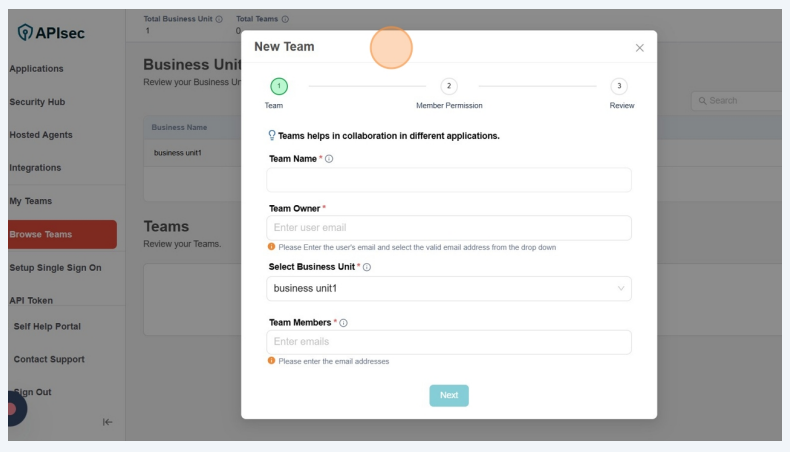Click the Select Business Unit info icon
Image resolution: width=790 pixels, height=452 pixels.
point(367,267)
